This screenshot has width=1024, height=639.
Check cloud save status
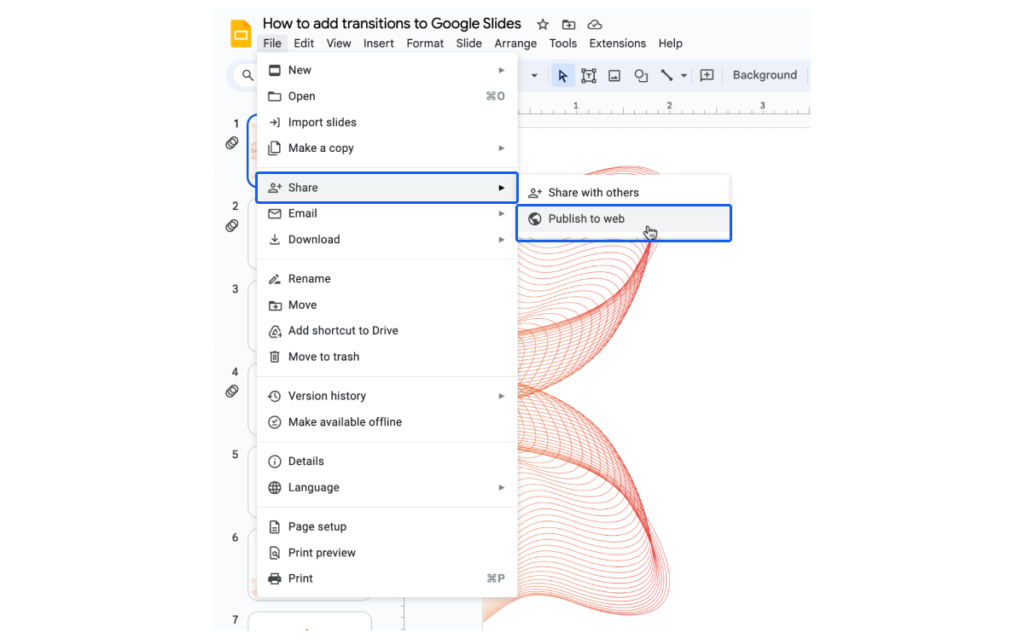(594, 23)
